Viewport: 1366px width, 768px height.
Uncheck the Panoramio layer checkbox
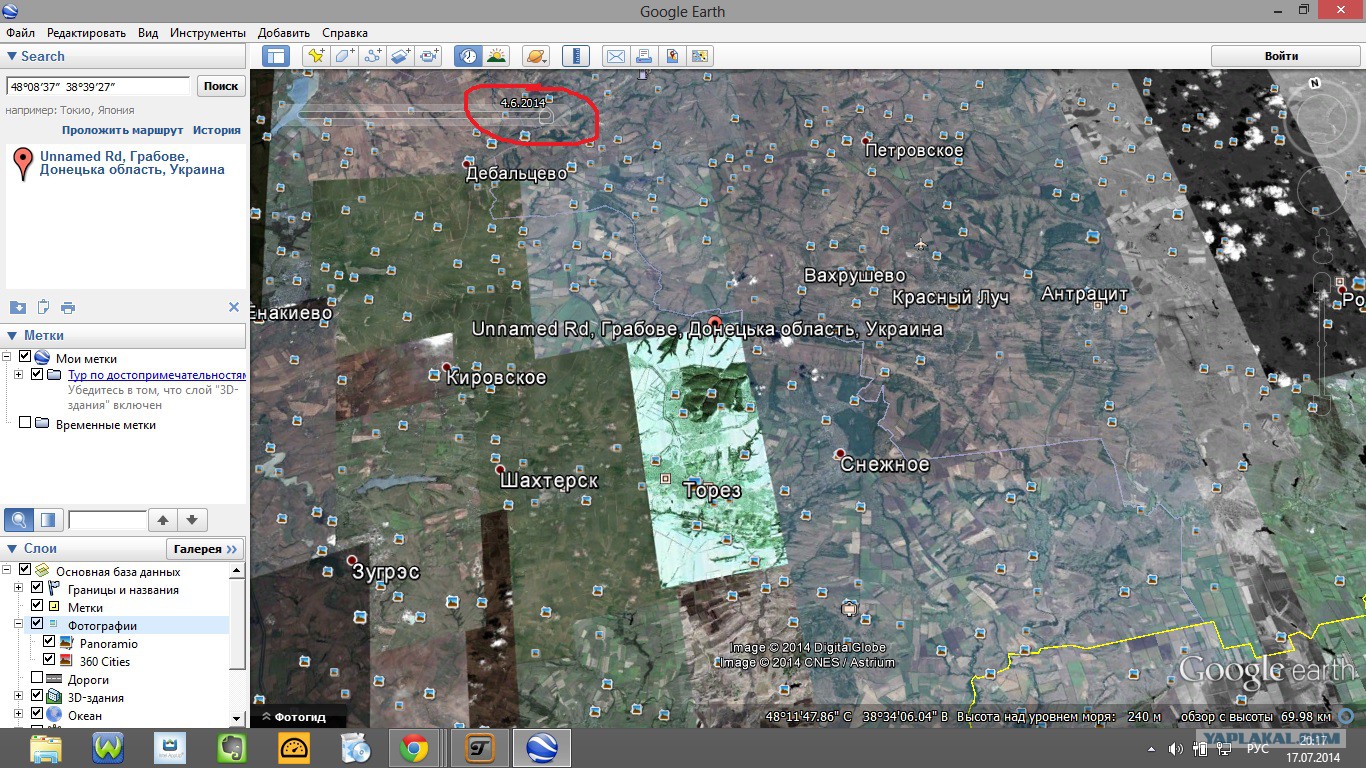click(49, 642)
